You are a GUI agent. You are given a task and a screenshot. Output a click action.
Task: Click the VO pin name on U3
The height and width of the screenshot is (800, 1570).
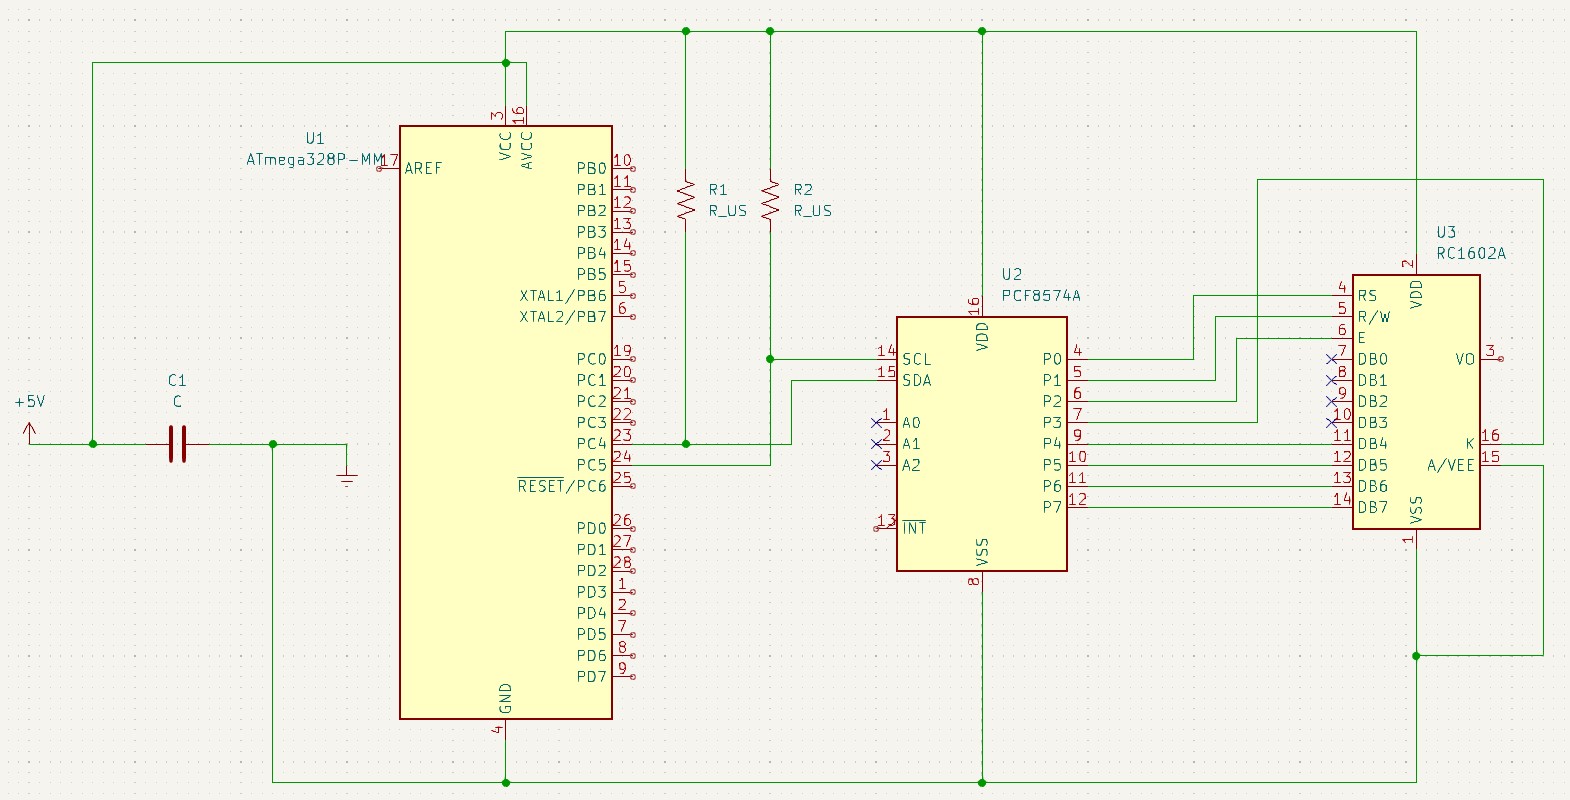1465,359
